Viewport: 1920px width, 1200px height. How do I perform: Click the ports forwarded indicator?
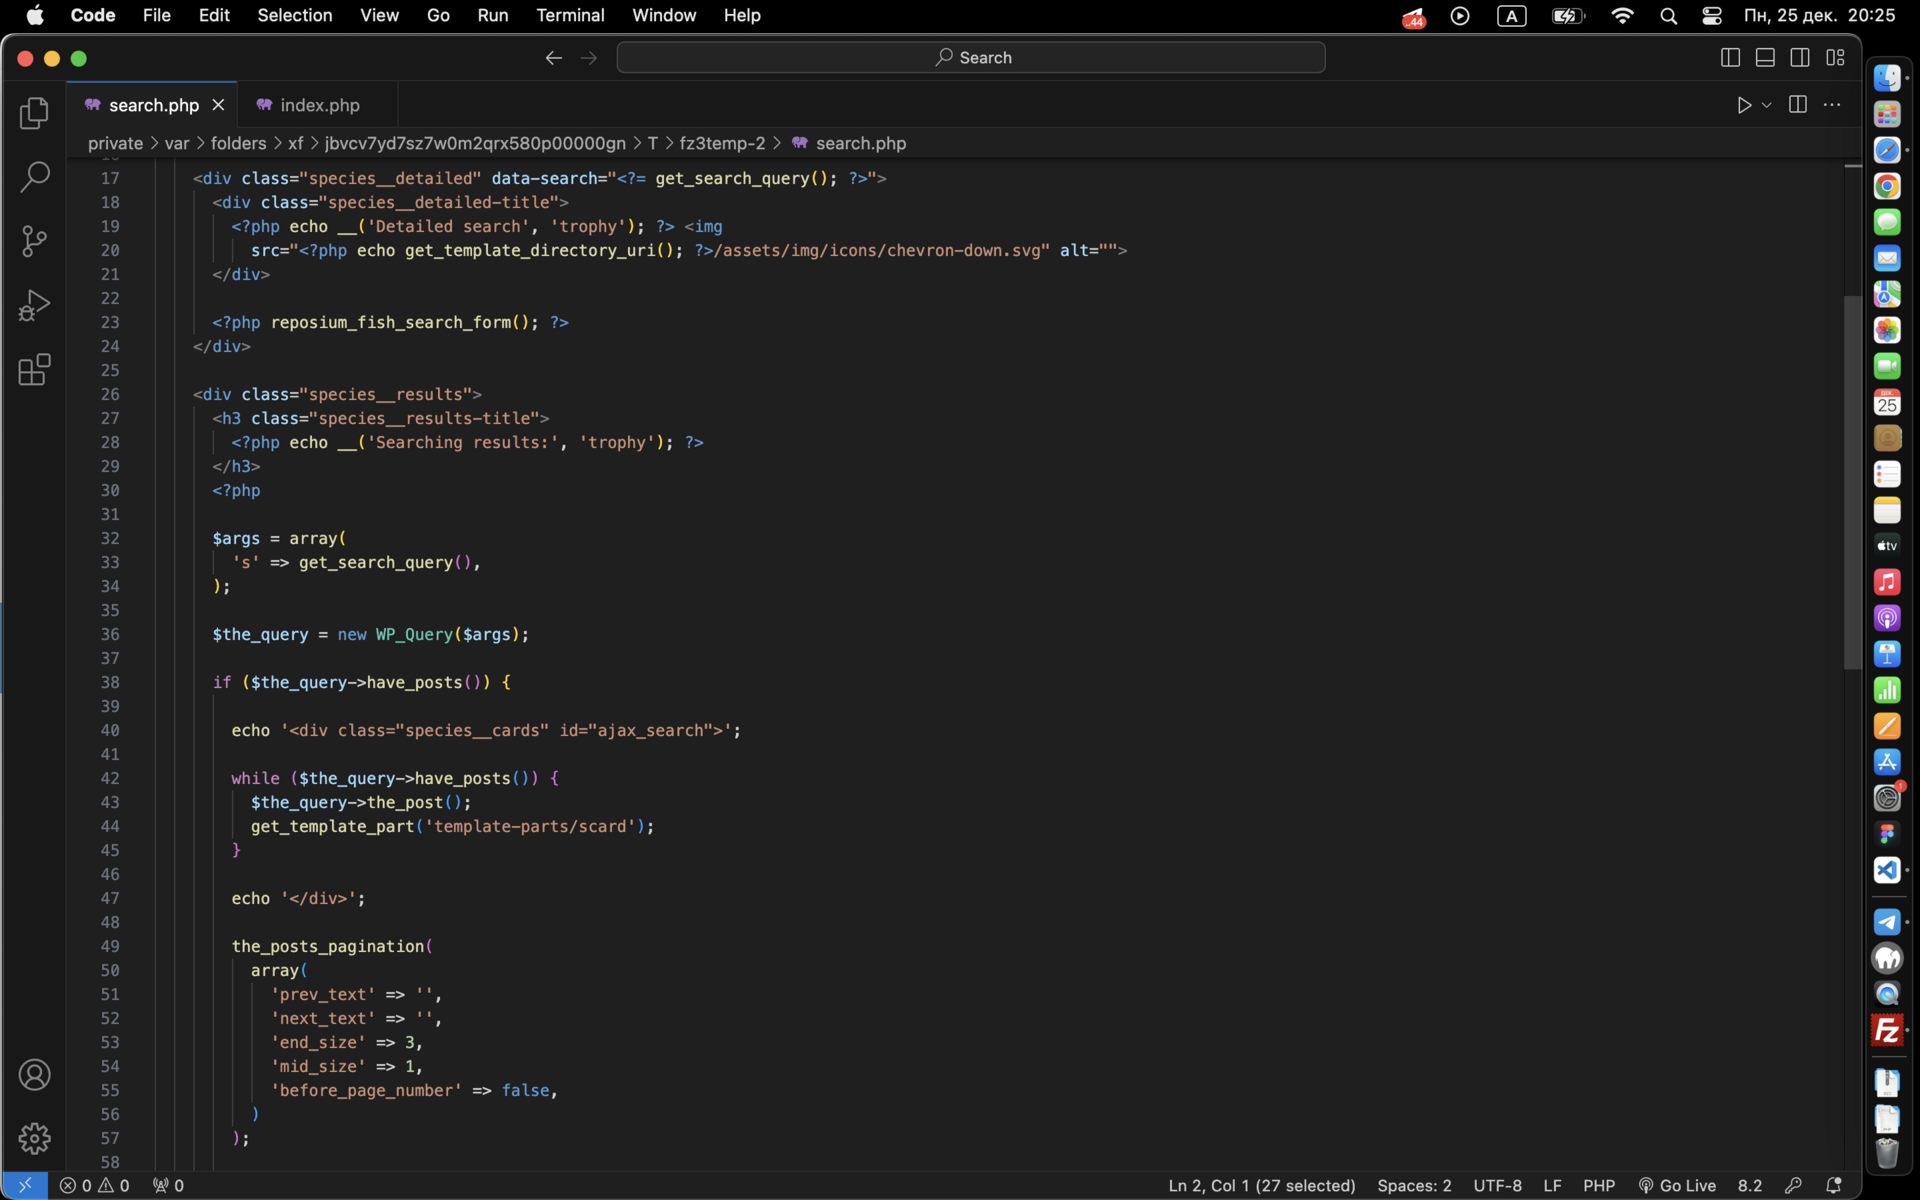click(x=168, y=1185)
